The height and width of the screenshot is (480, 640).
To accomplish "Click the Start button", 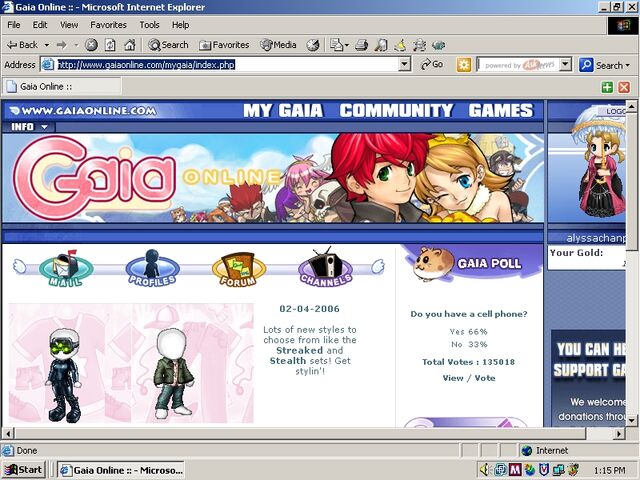I will pos(23,470).
